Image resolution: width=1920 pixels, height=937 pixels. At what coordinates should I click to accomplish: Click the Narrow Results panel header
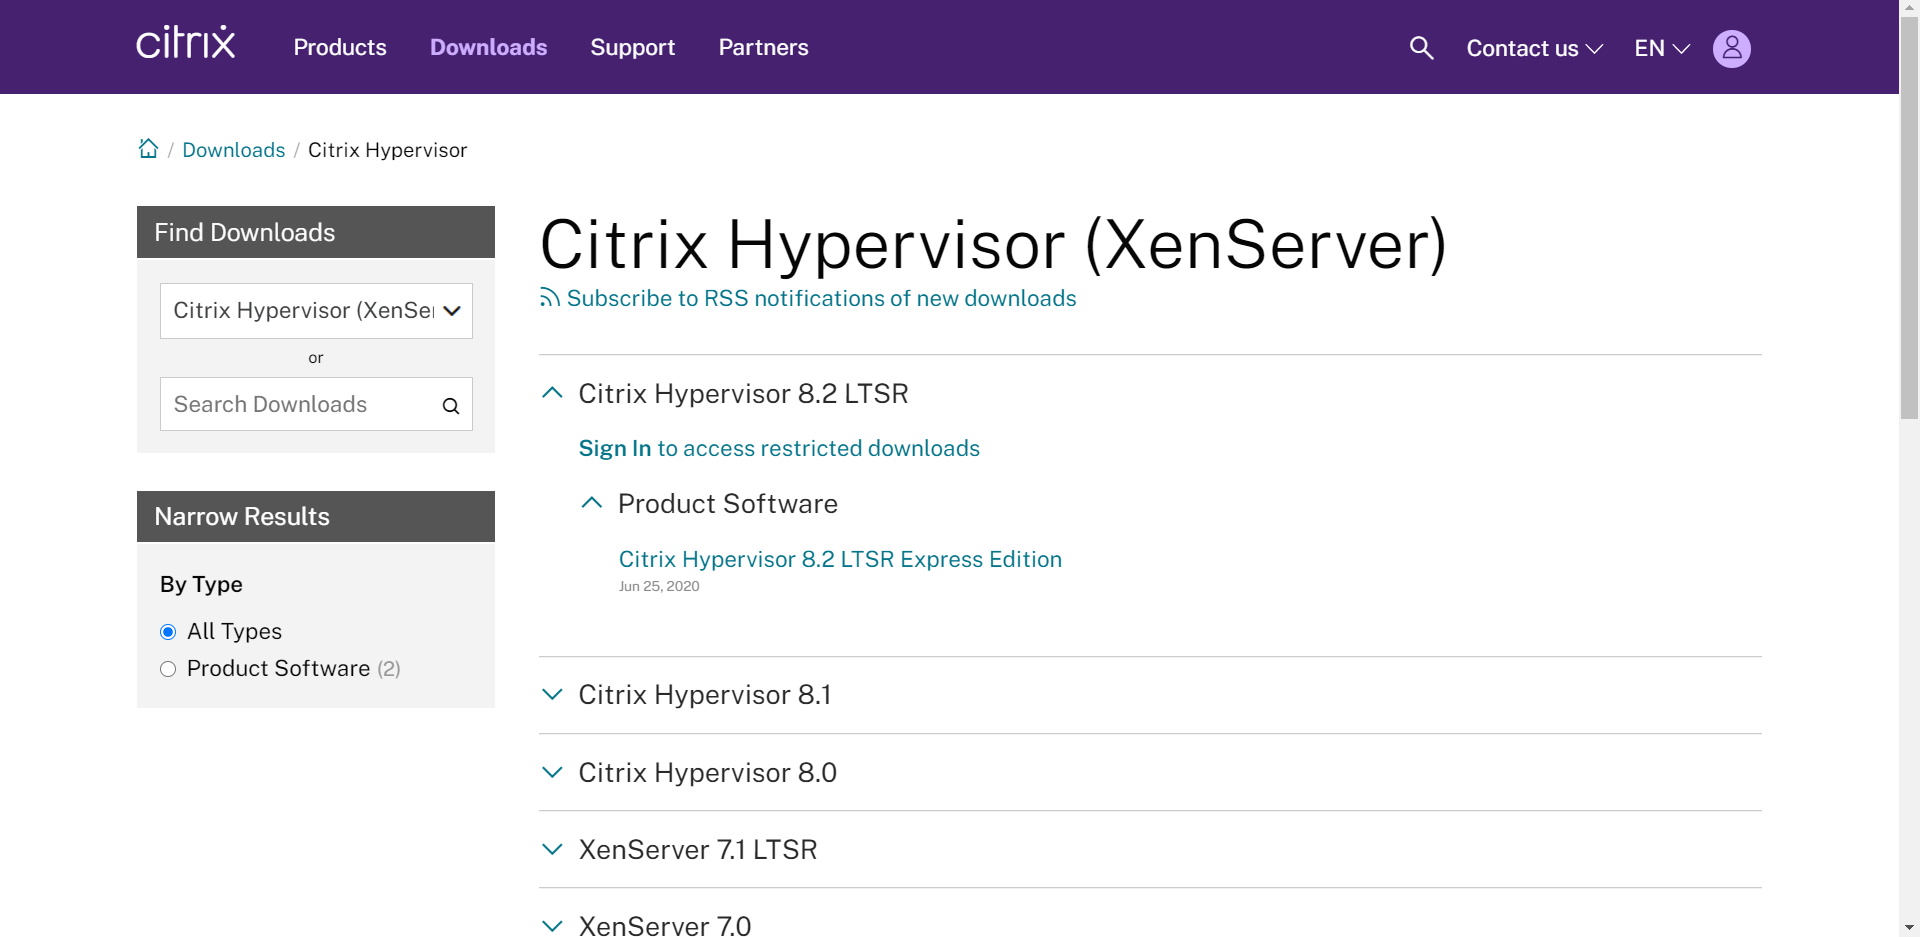(316, 516)
